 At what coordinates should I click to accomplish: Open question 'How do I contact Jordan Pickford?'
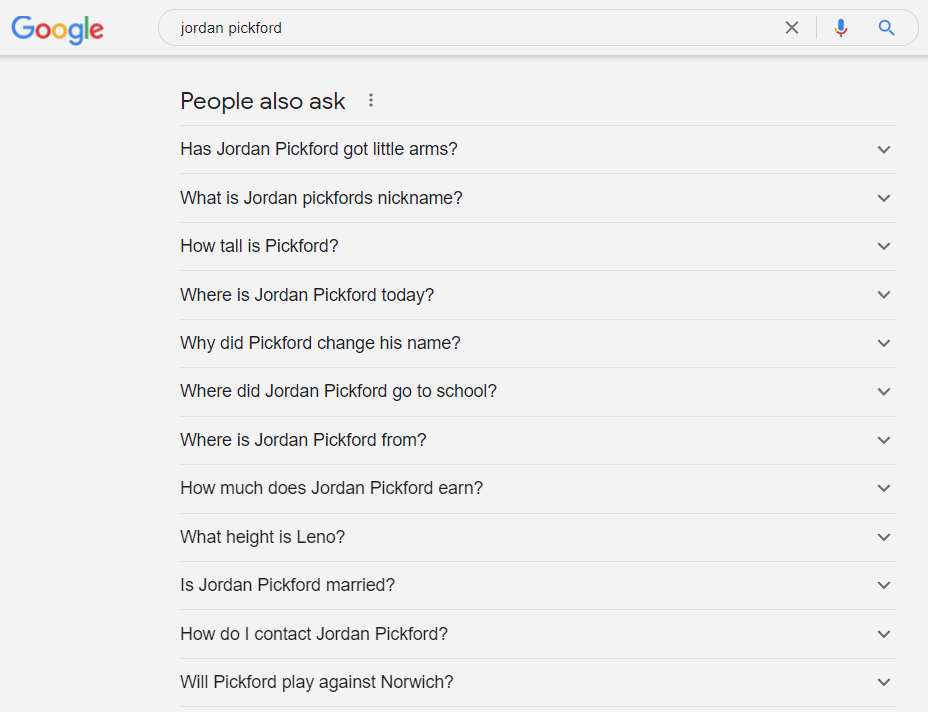pos(539,634)
